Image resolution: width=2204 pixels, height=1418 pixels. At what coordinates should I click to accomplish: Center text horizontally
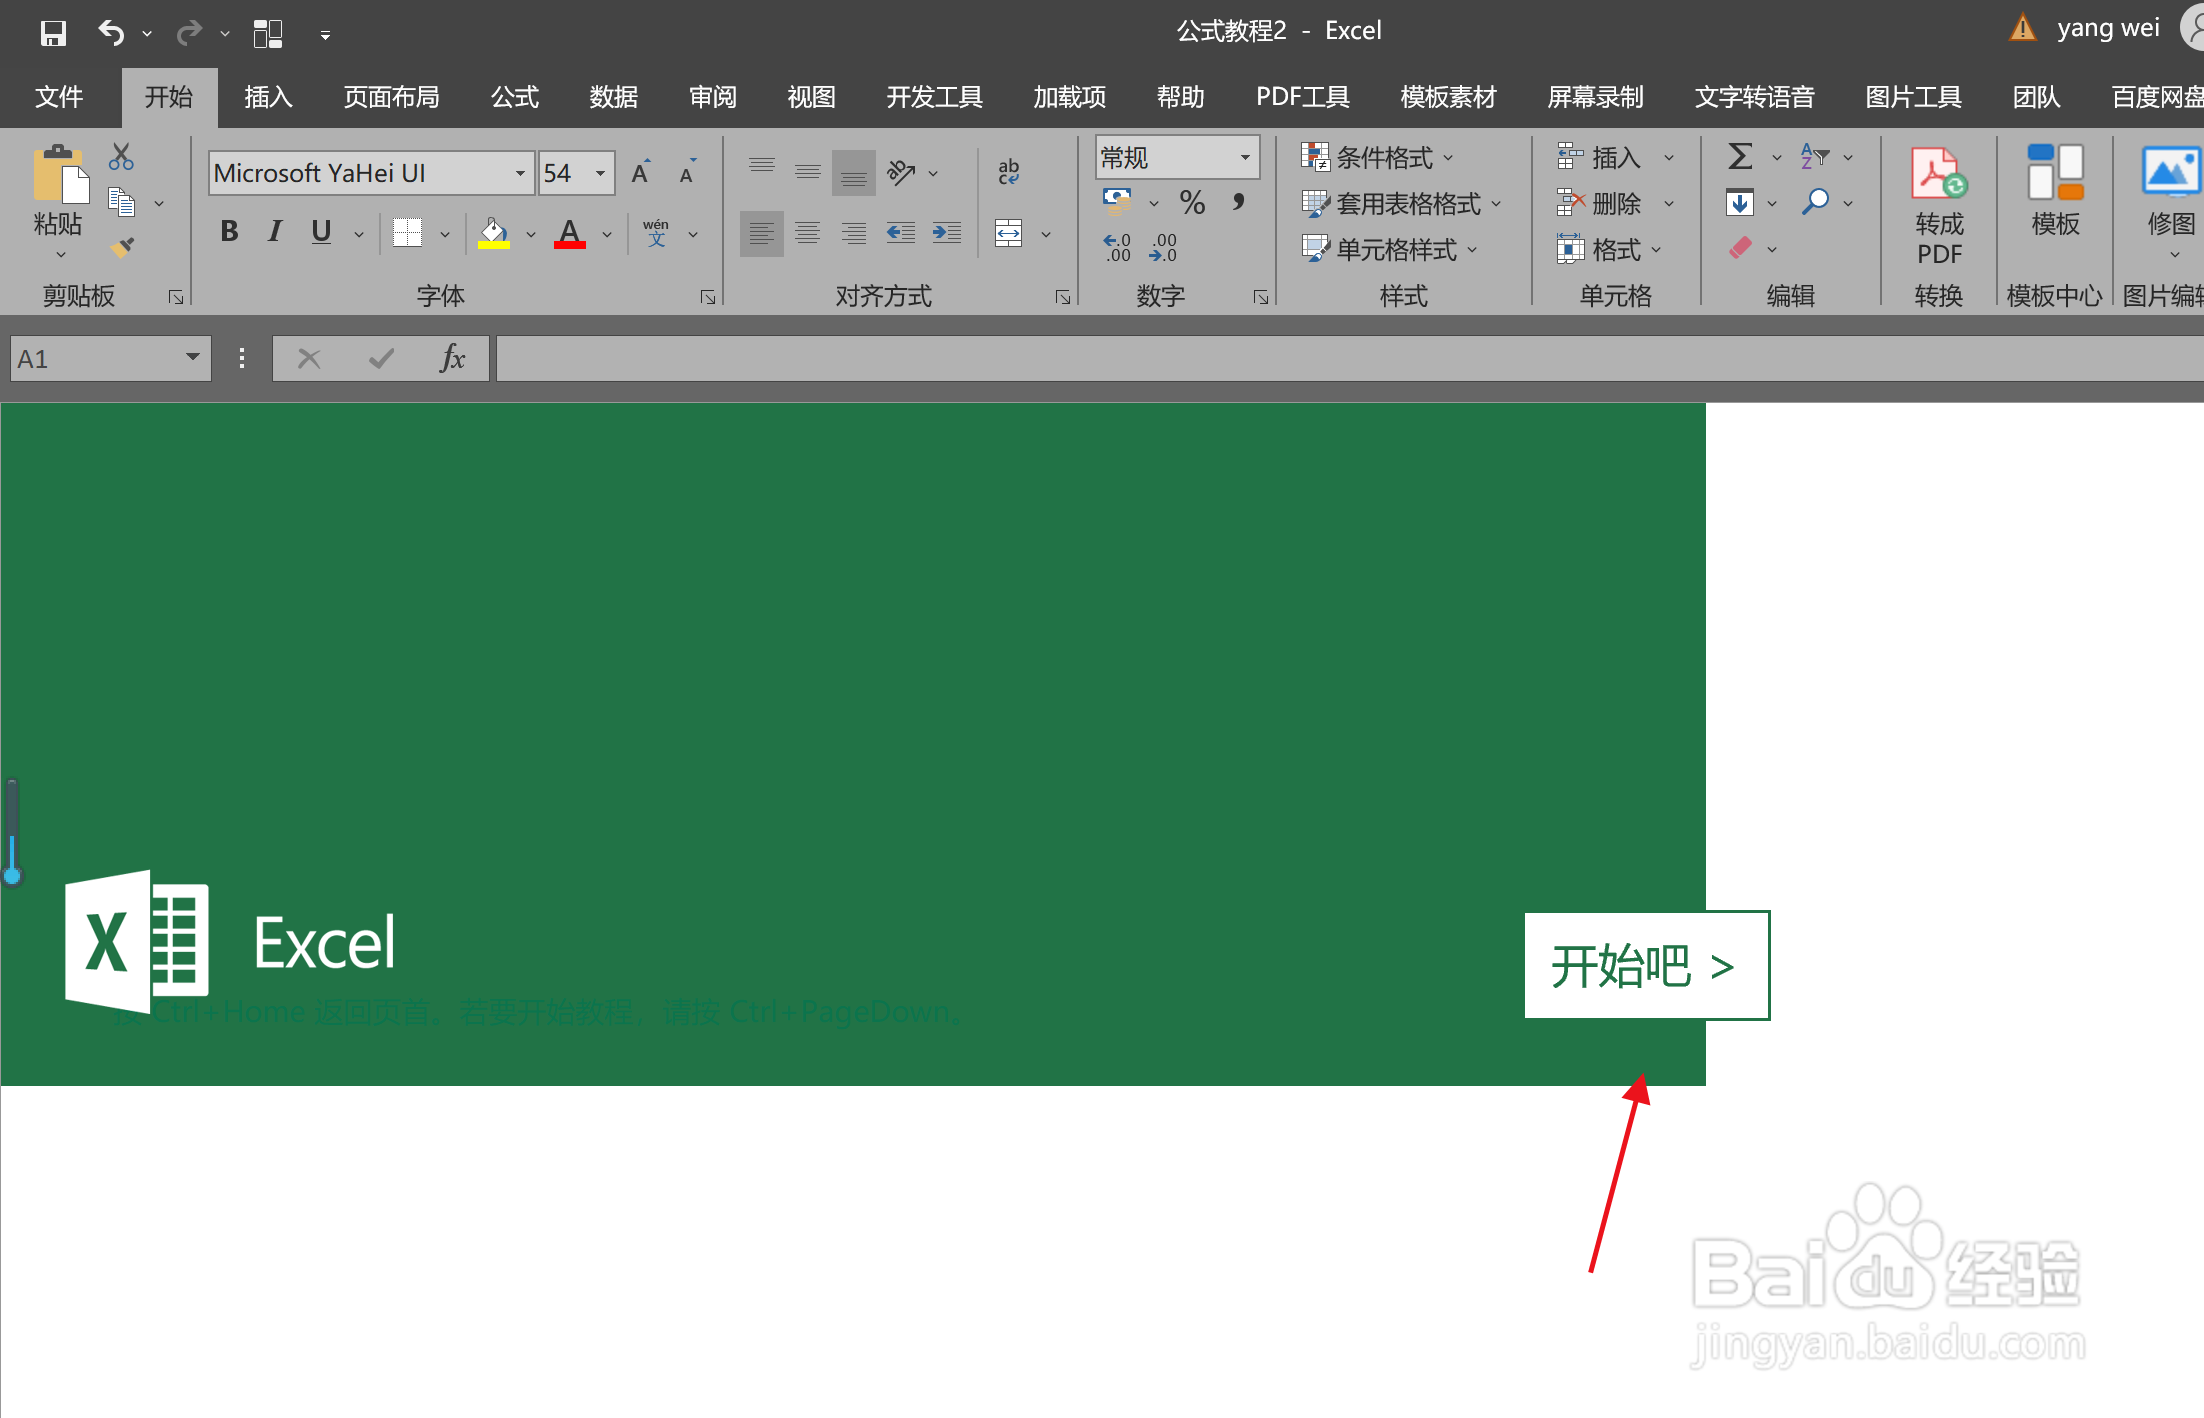[808, 233]
